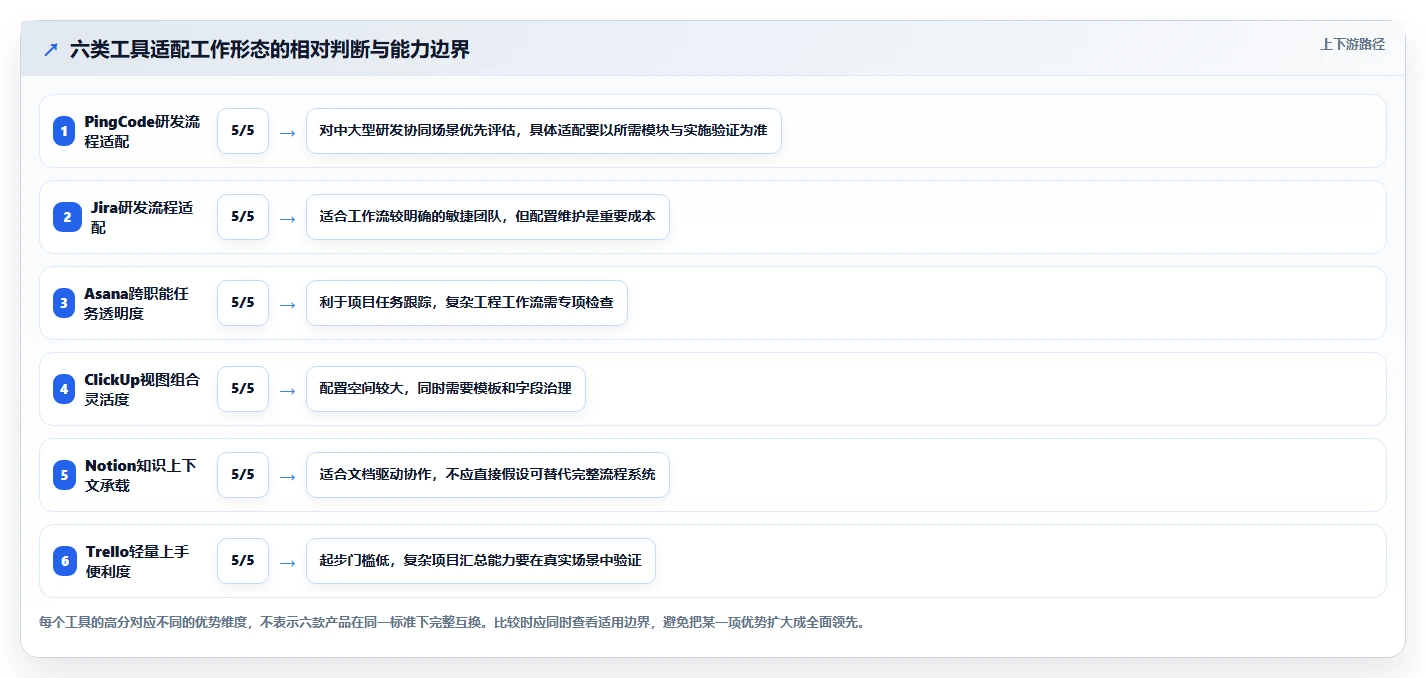Select the 'Asana跨职能任务透明度' label
Viewport: 1426px width, 678px height.
point(136,303)
